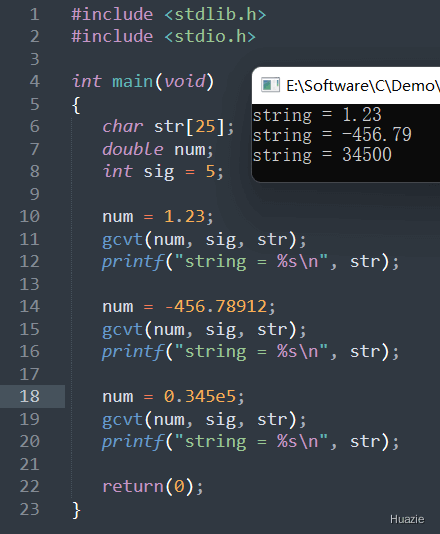Click the gcvt call on line 19
The width and height of the screenshot is (440, 534).
pos(204,419)
